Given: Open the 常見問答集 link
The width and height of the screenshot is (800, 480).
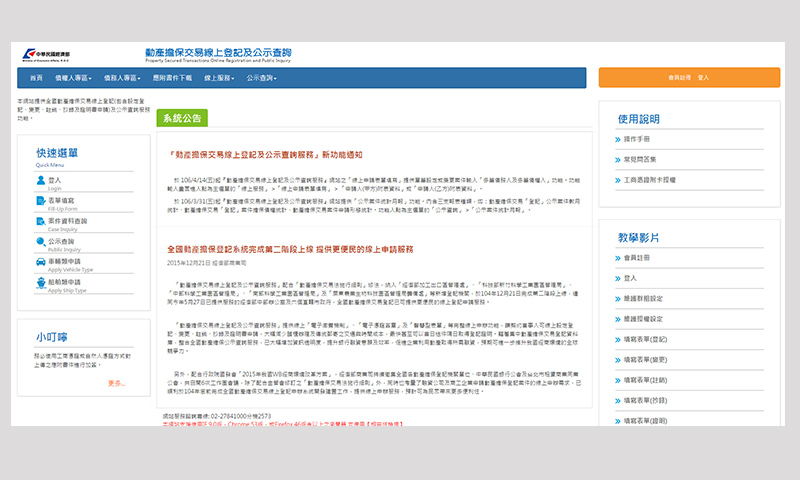Looking at the screenshot, I should point(640,159).
